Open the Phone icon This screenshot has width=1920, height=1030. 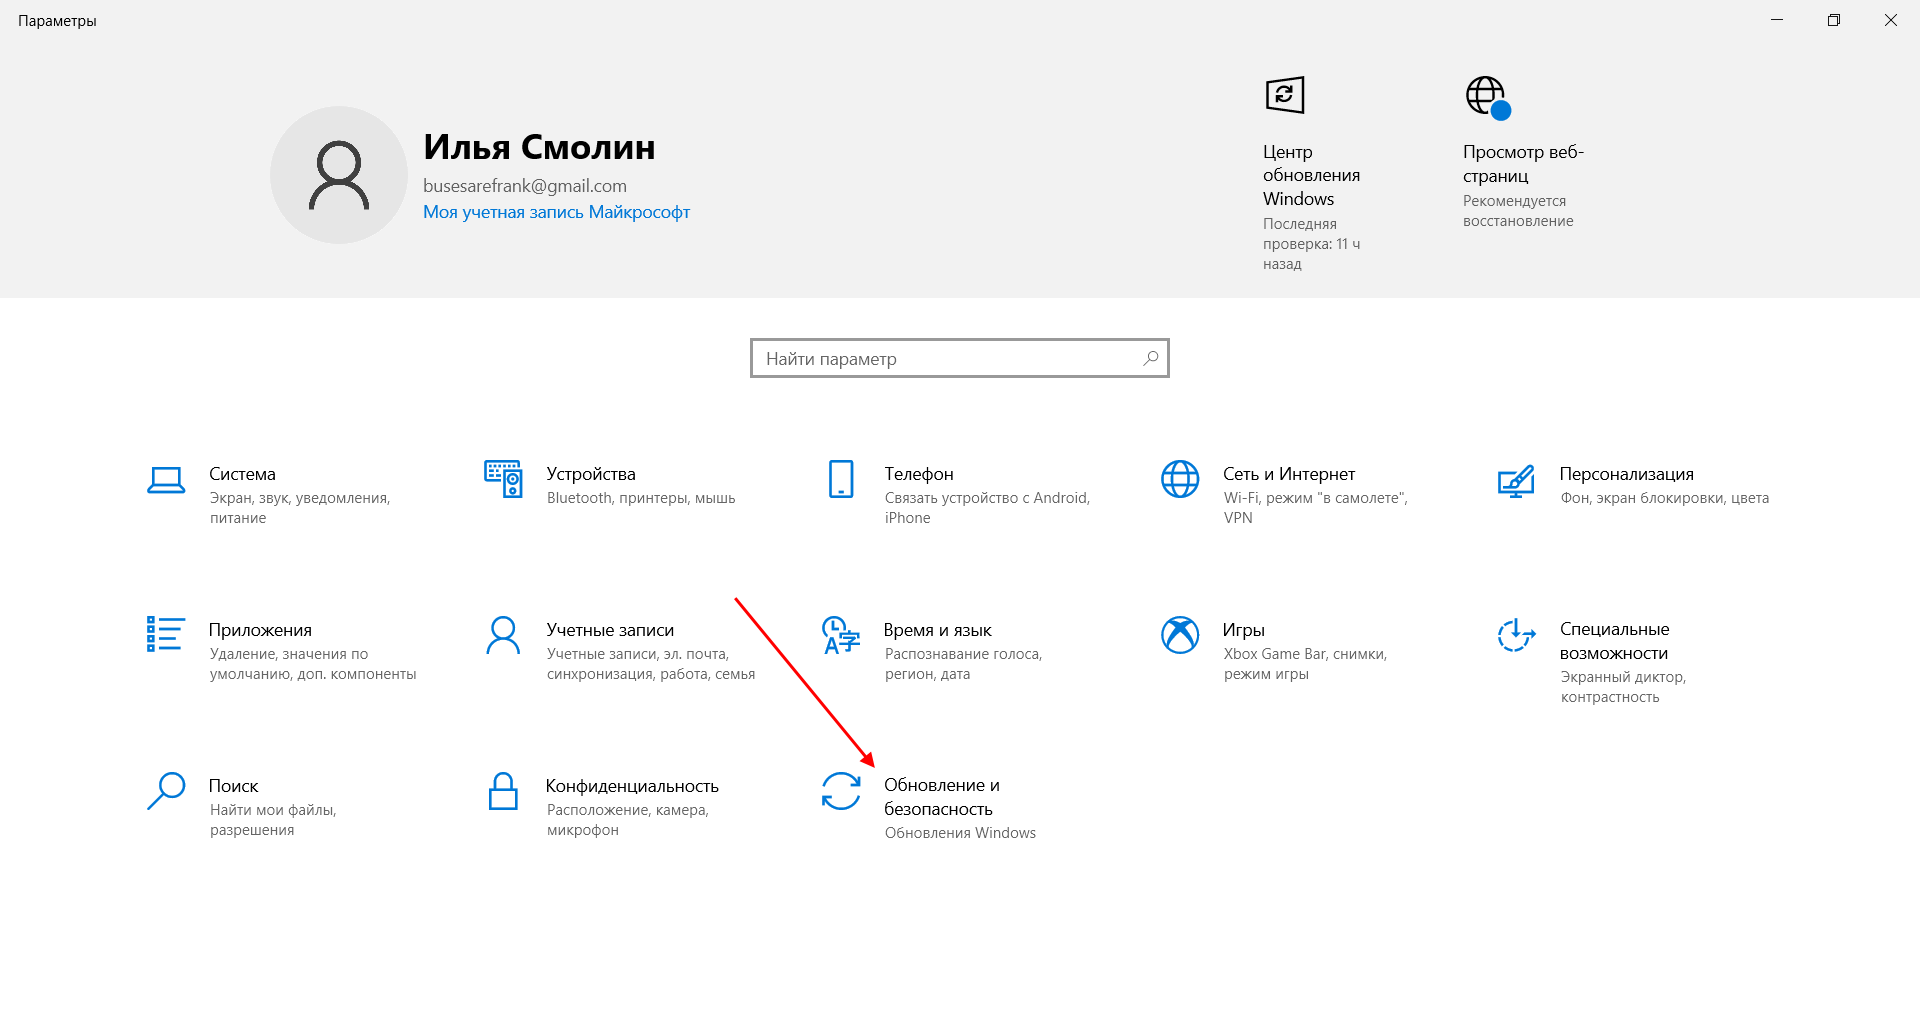841,479
